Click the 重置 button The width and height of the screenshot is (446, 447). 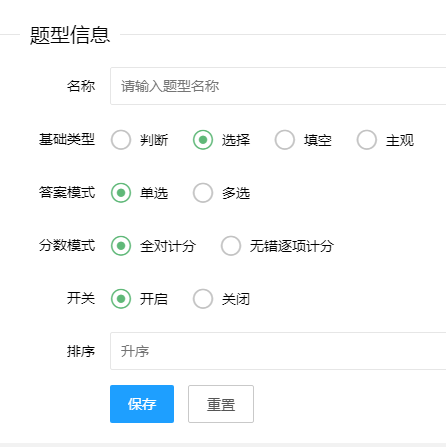(221, 404)
